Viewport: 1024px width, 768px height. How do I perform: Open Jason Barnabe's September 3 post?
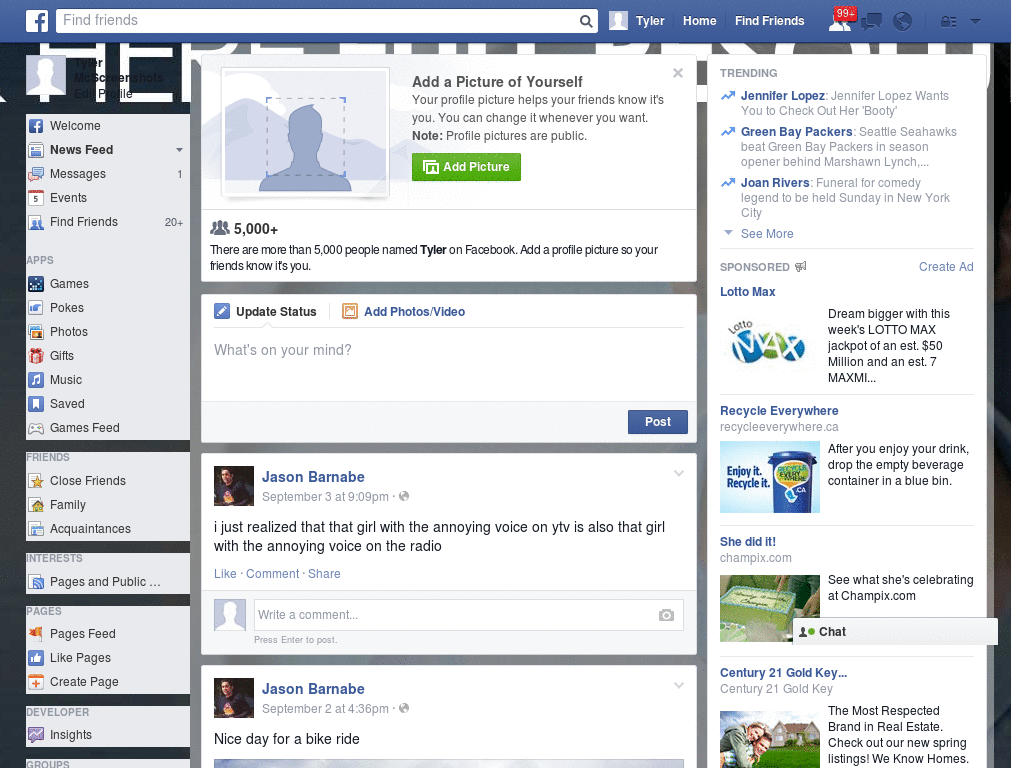[x=325, y=497]
